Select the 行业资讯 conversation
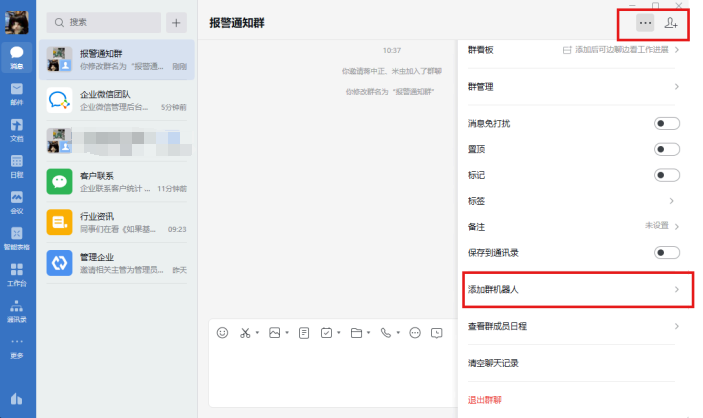This screenshot has height=418, width=703. tap(117, 222)
